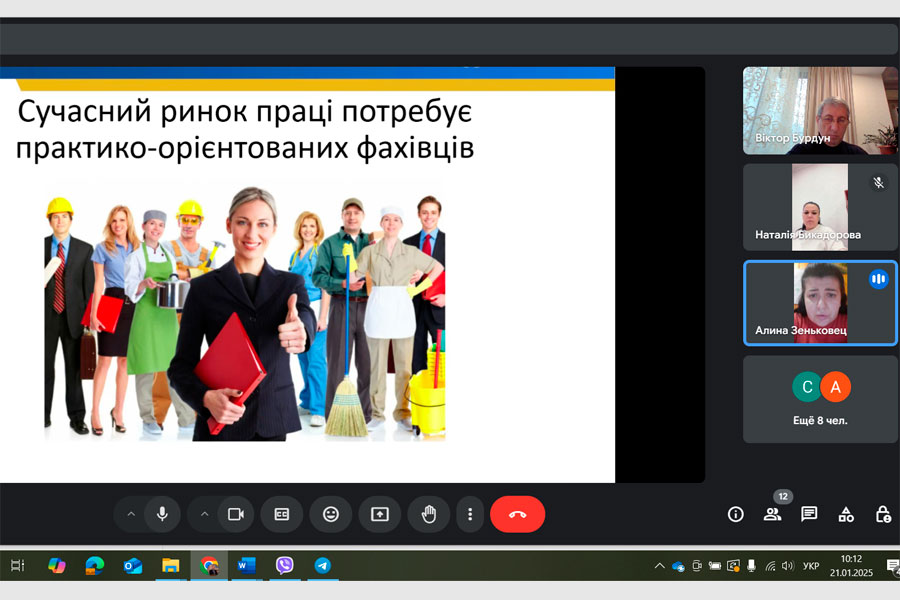This screenshot has height=600, width=900.
Task: Click the battery icon in tray
Action: point(715,566)
